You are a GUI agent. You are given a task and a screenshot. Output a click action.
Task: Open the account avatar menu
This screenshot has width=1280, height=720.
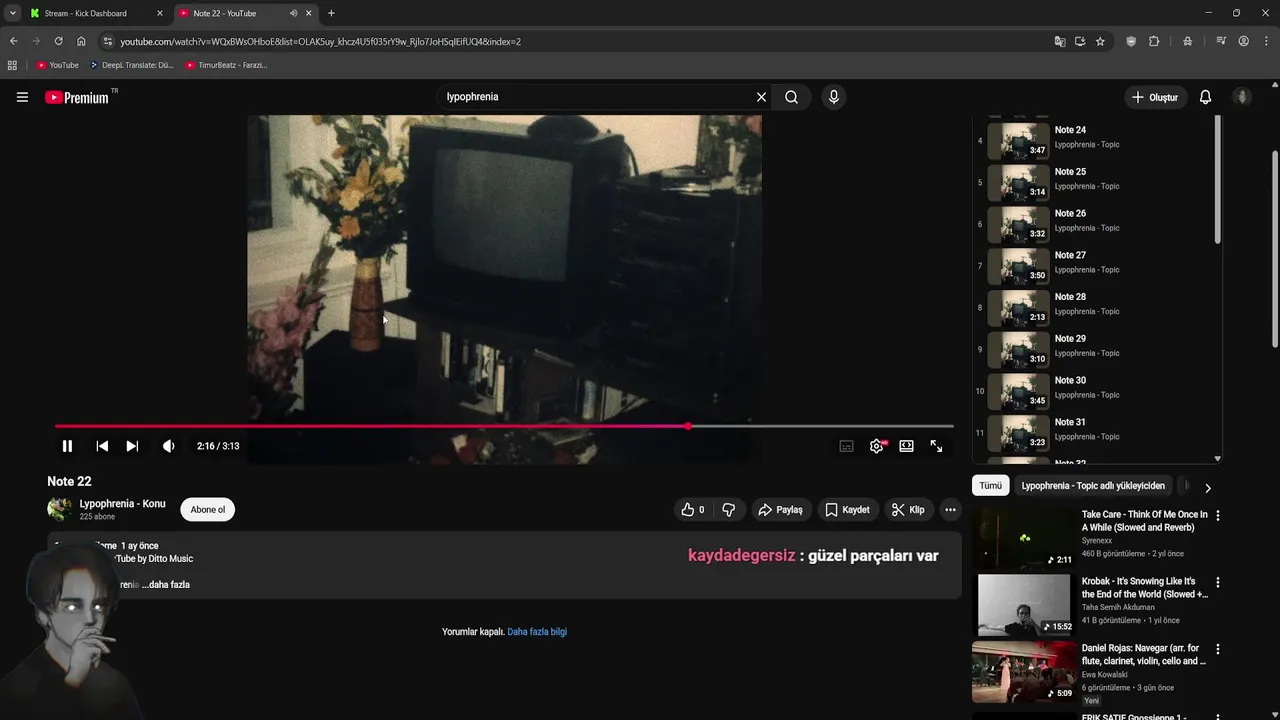[x=1242, y=97]
